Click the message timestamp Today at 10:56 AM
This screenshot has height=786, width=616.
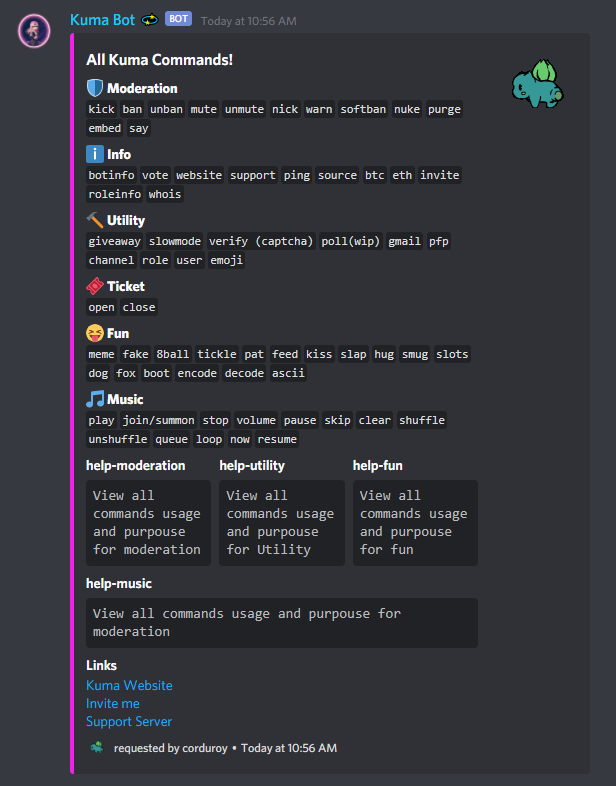click(x=247, y=20)
